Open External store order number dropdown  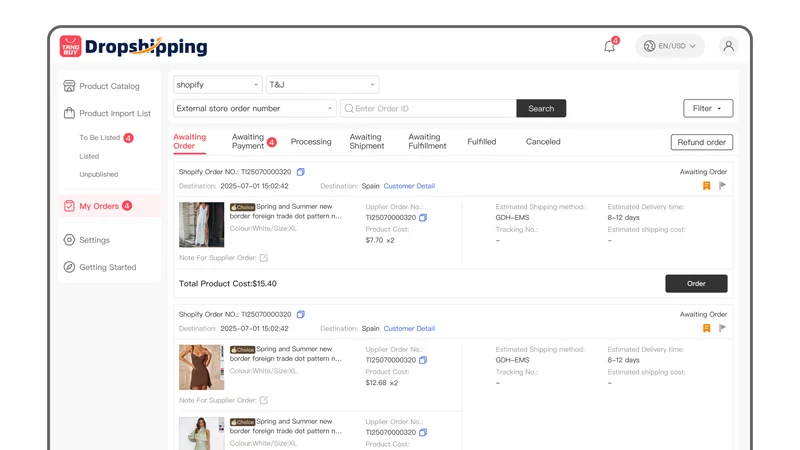[x=255, y=108]
